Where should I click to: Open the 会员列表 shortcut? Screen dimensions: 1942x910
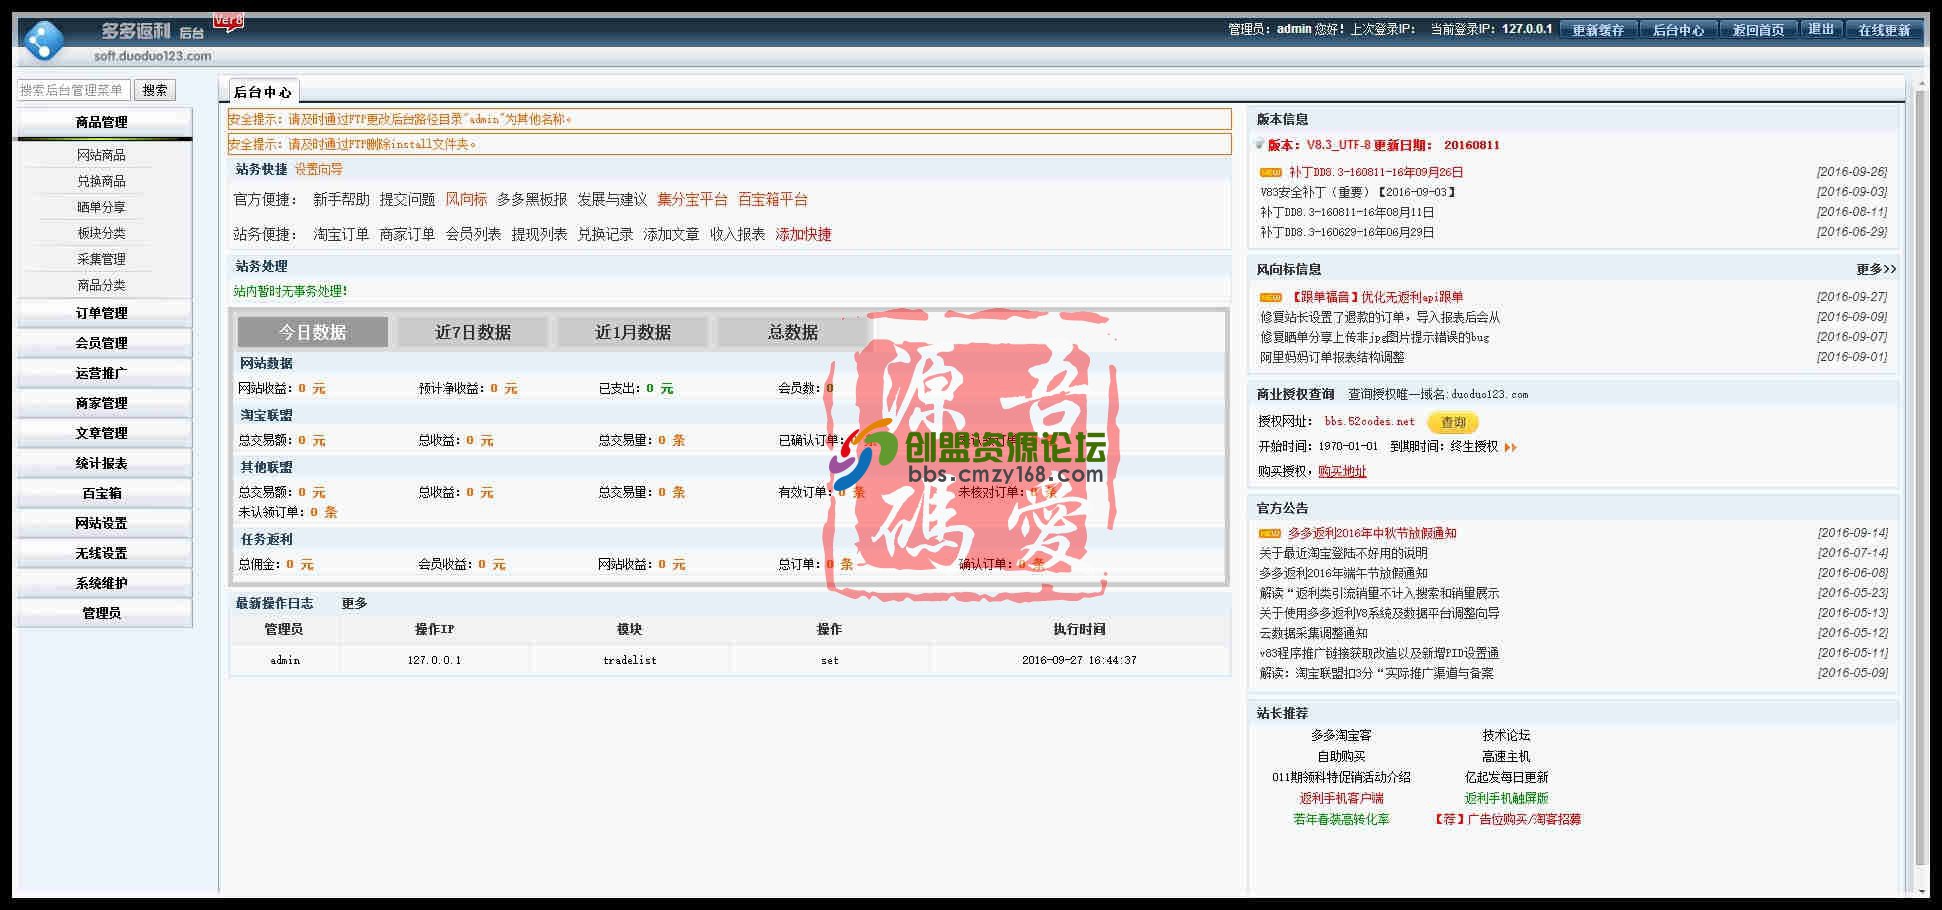473,235
